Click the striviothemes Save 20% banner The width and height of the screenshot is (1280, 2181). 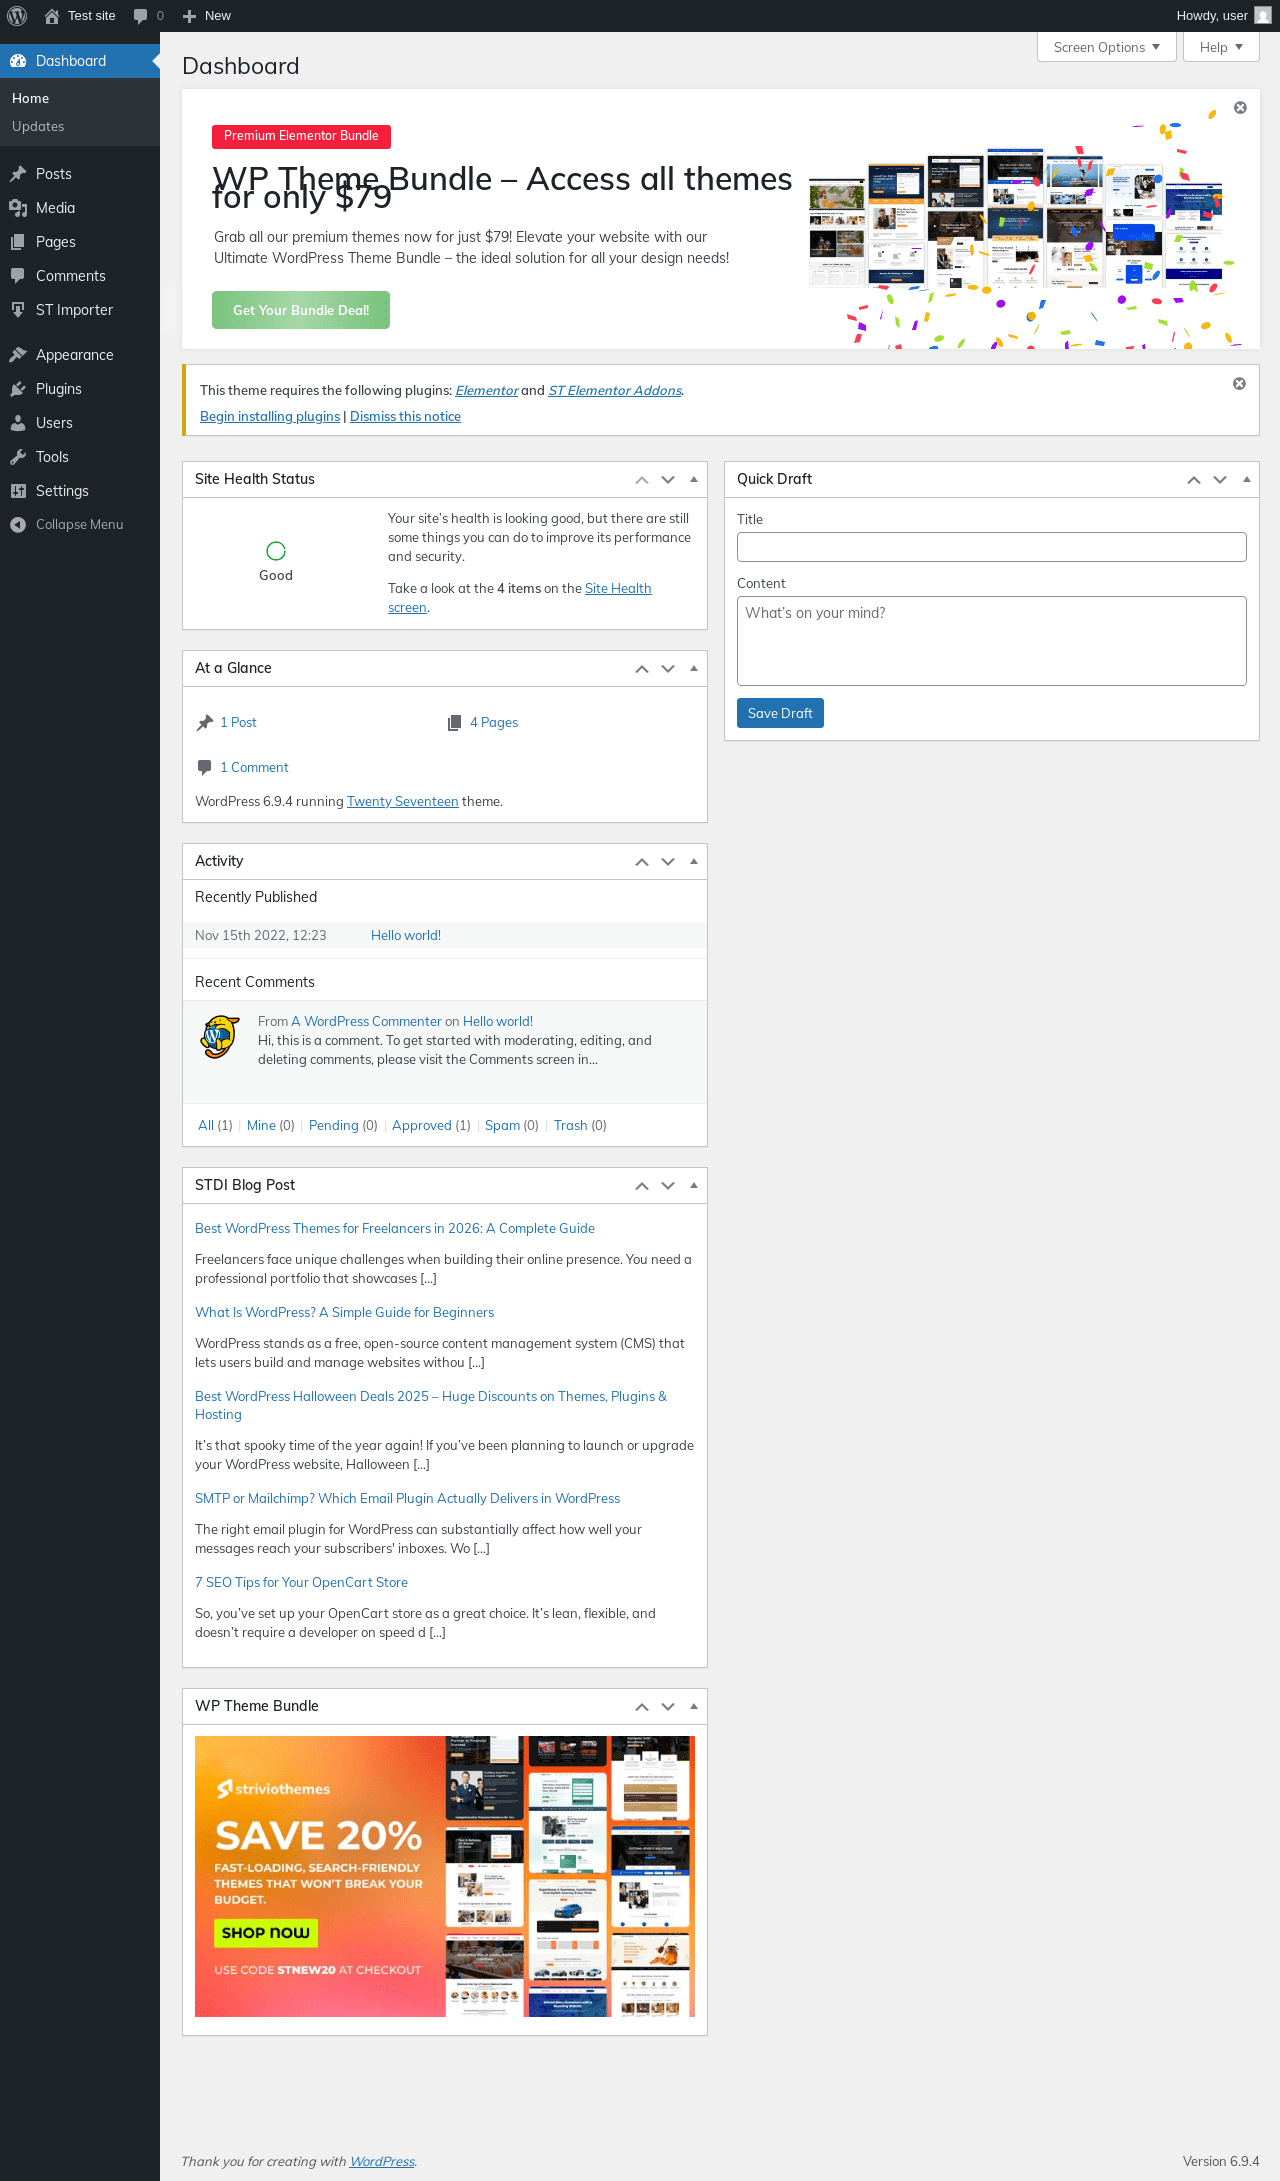tap(445, 1876)
